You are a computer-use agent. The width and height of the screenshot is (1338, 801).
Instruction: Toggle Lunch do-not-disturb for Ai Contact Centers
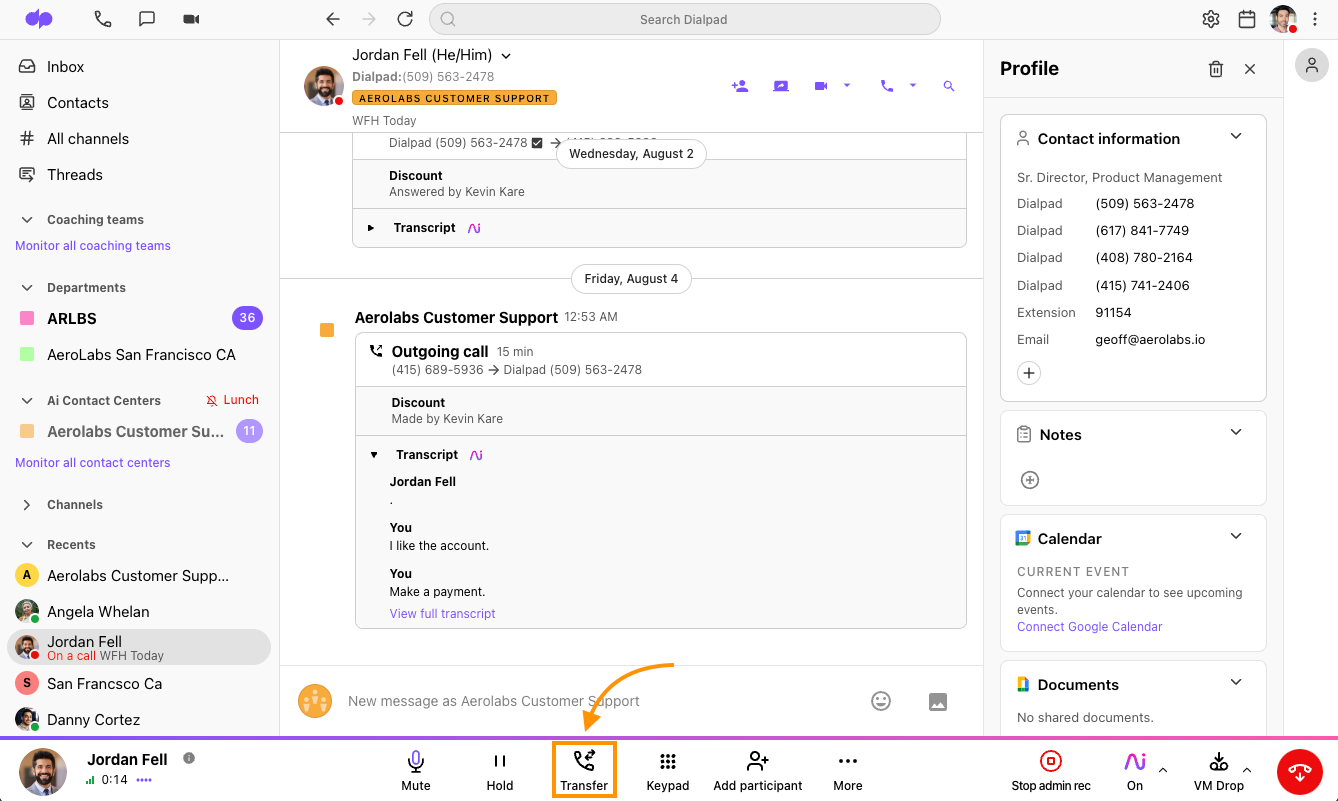click(x=232, y=400)
